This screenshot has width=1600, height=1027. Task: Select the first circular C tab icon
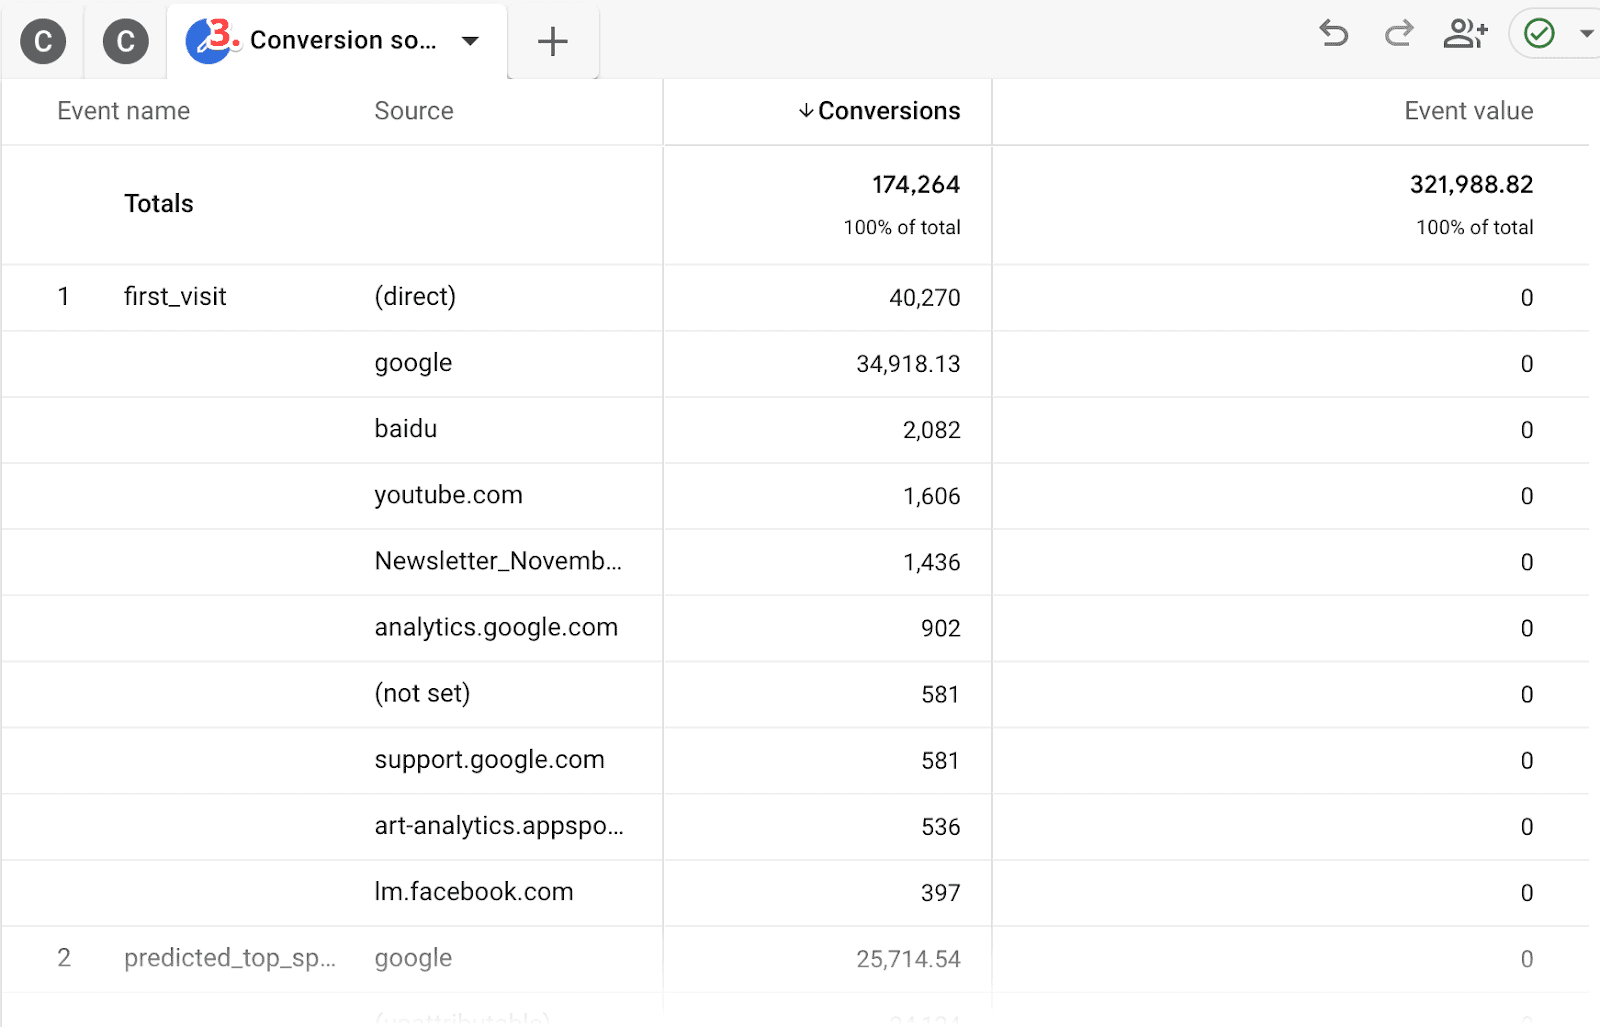[x=42, y=41]
